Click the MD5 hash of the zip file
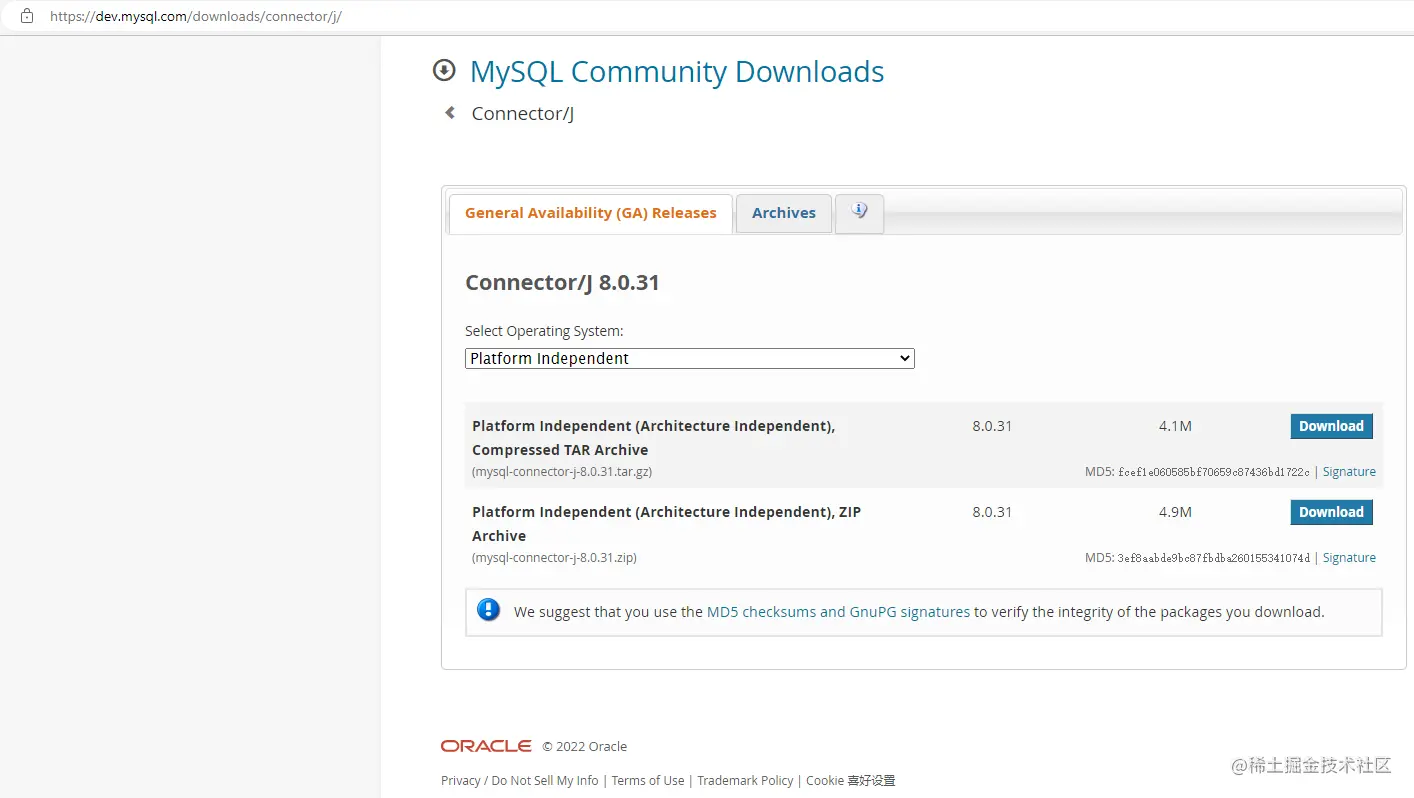Image resolution: width=1414 pixels, height=798 pixels. point(1214,558)
